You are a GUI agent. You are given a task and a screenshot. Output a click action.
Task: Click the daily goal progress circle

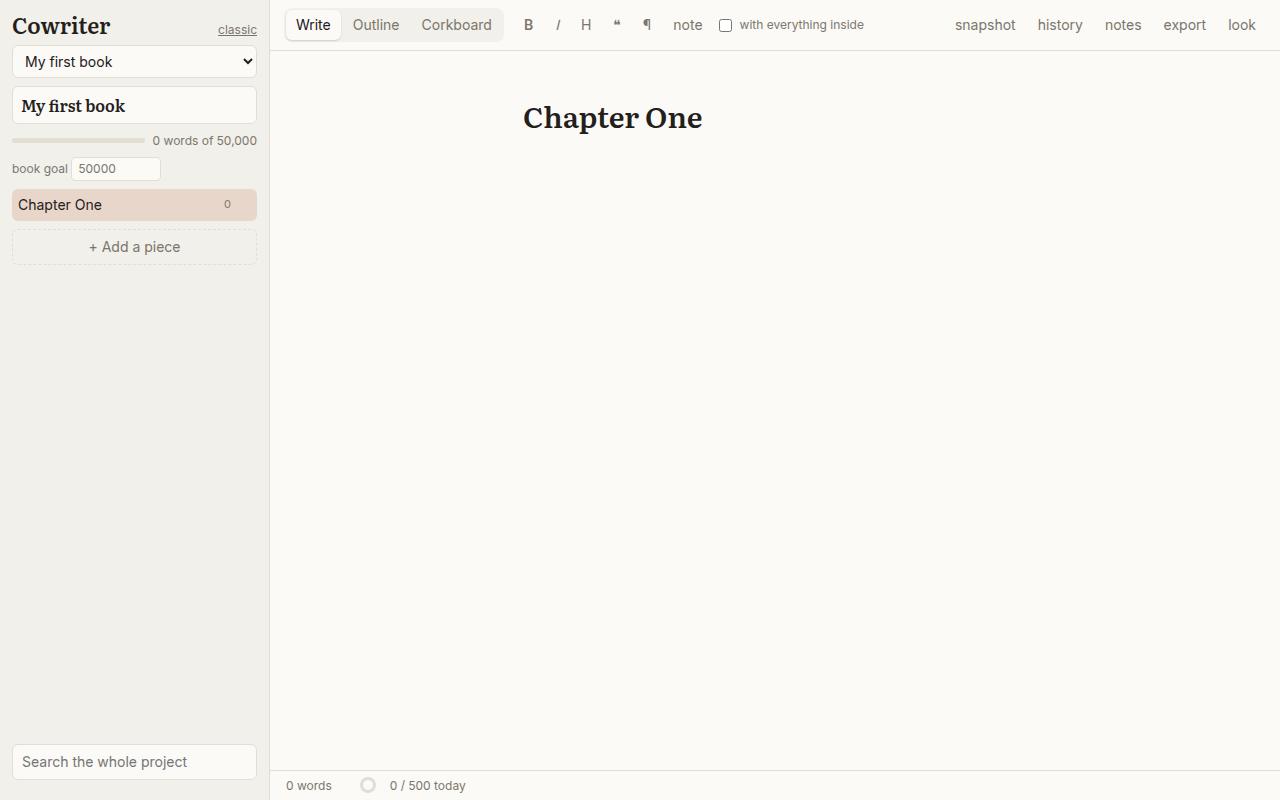click(x=368, y=785)
